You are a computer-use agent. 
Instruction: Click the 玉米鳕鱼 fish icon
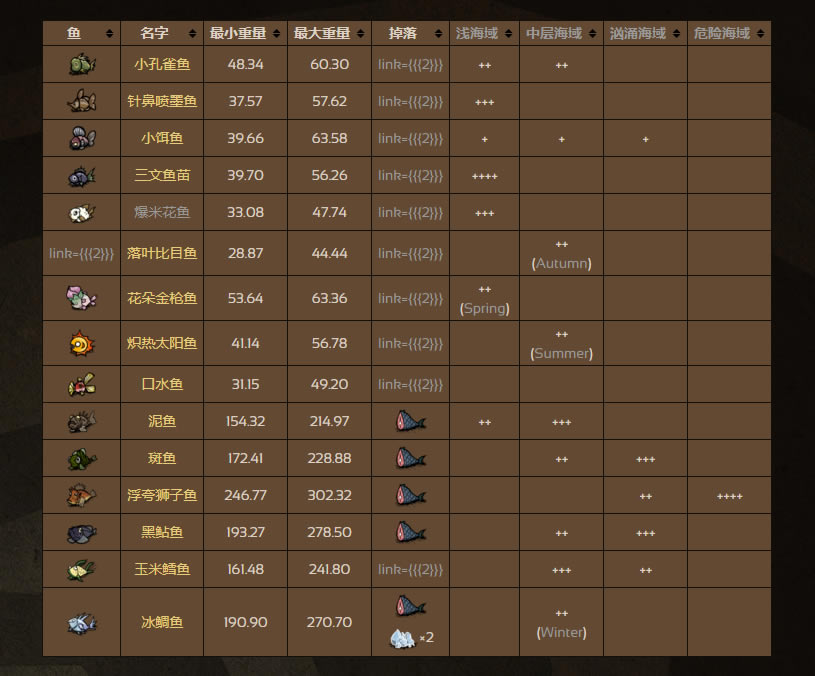pyautogui.click(x=82, y=570)
